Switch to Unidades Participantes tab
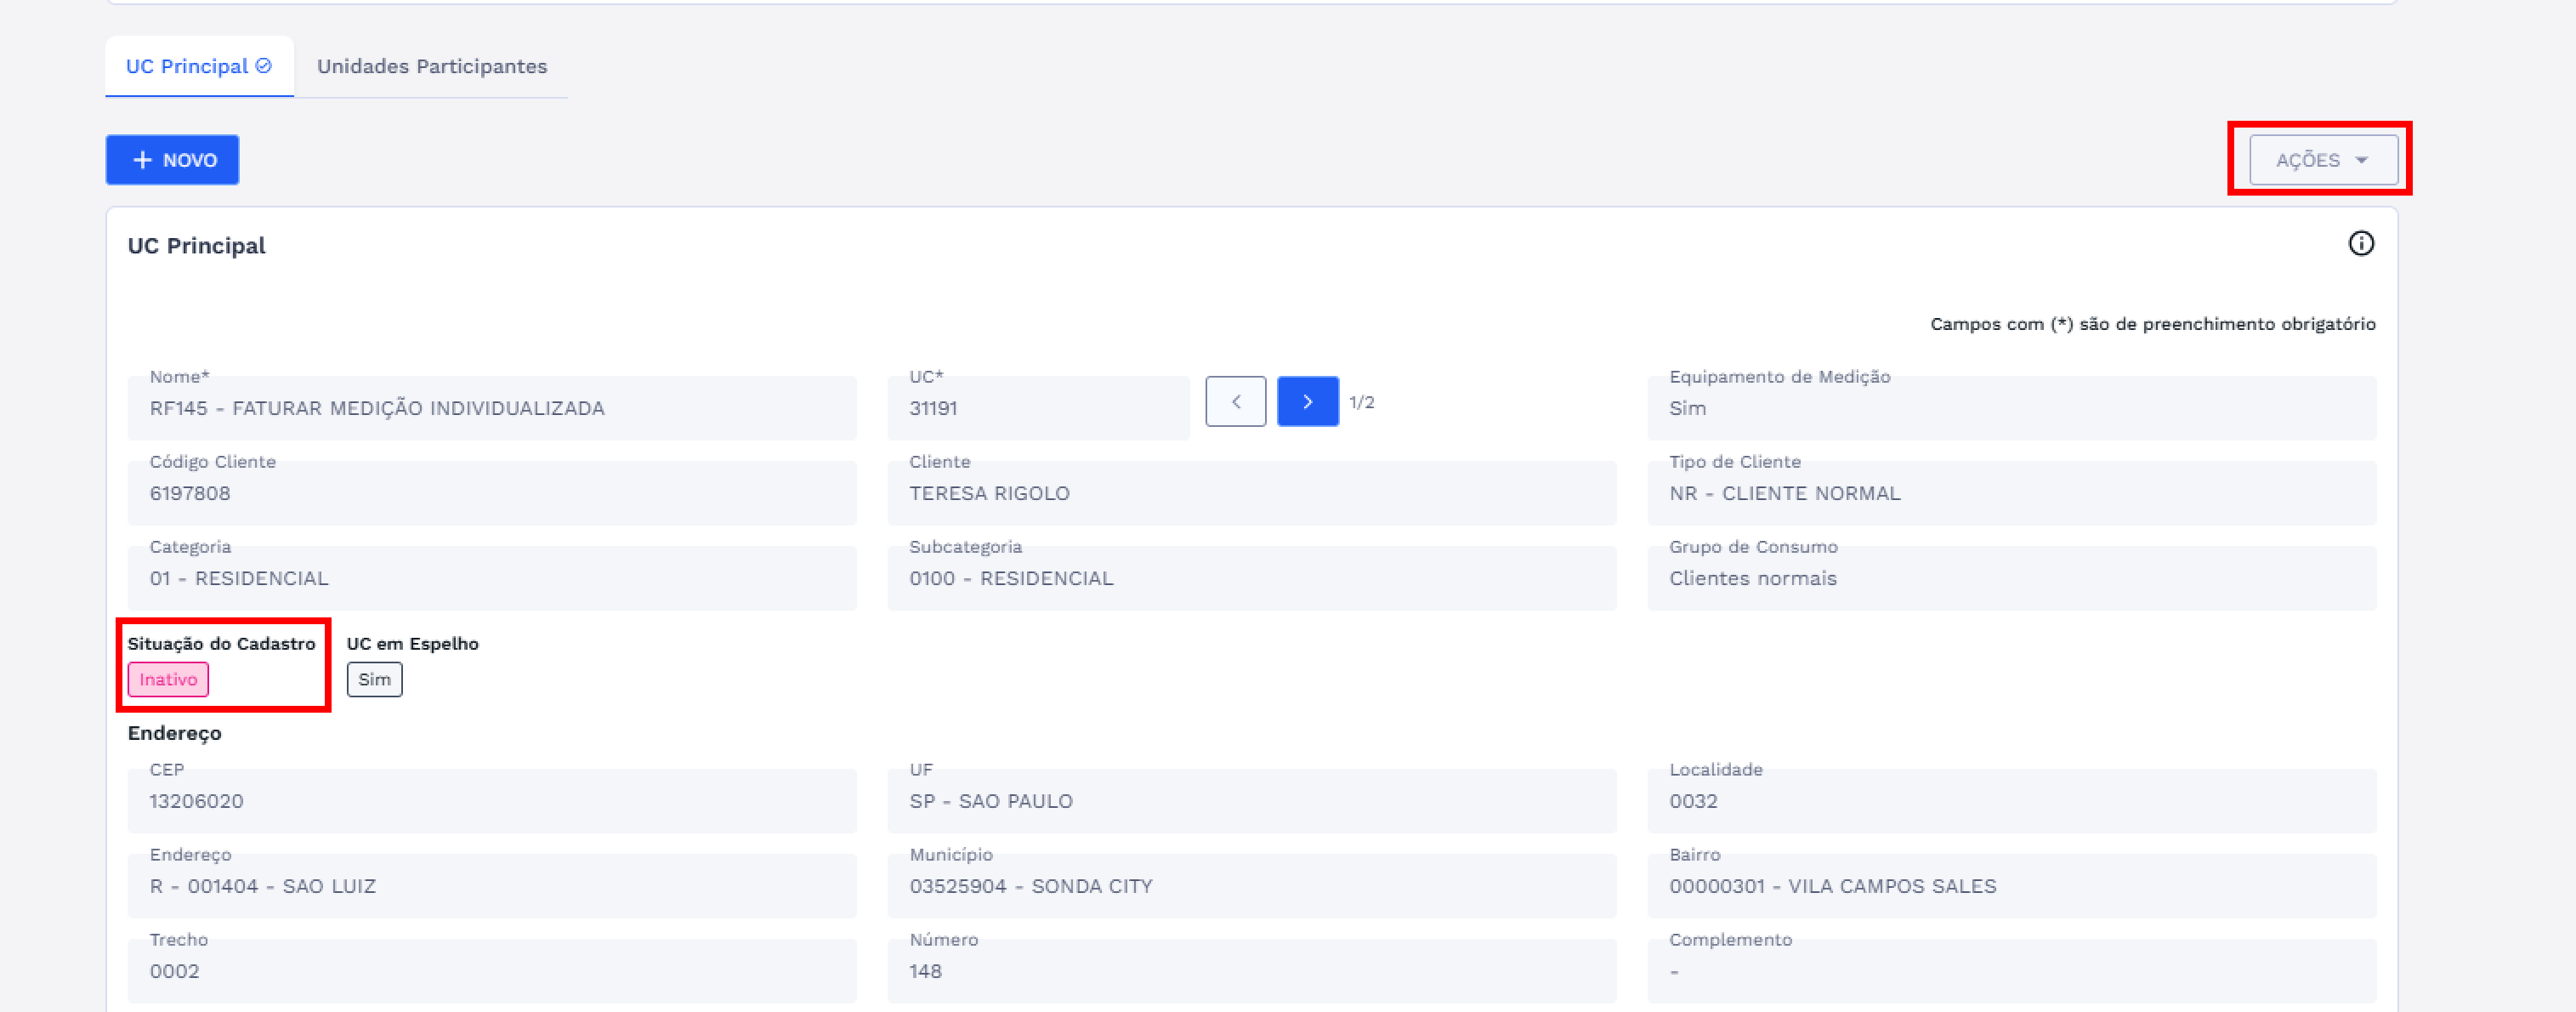Screen dimensions: 2576x1012 tap(432, 66)
